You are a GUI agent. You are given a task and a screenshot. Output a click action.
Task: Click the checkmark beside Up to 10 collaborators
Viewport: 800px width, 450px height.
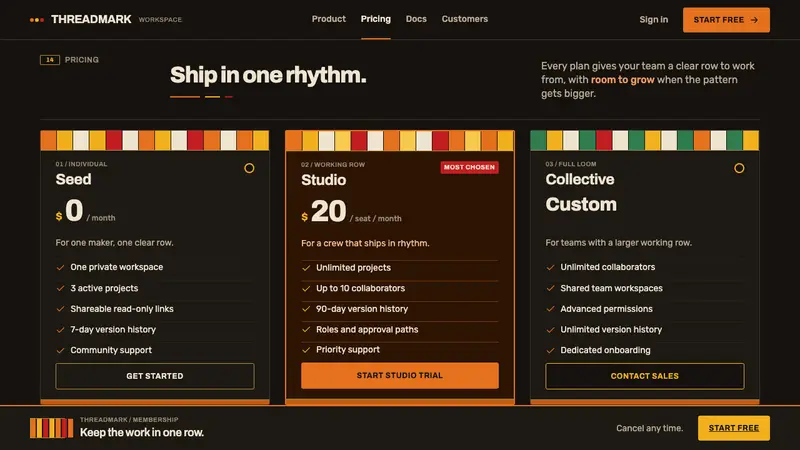tap(306, 288)
